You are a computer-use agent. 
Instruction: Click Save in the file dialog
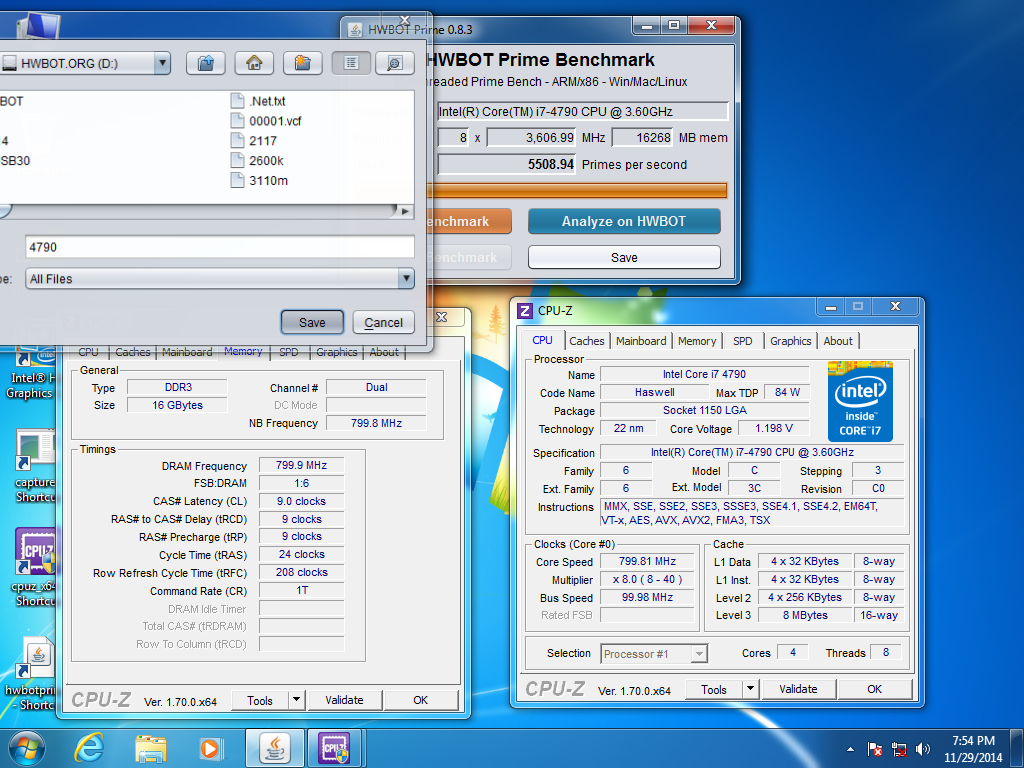(312, 323)
